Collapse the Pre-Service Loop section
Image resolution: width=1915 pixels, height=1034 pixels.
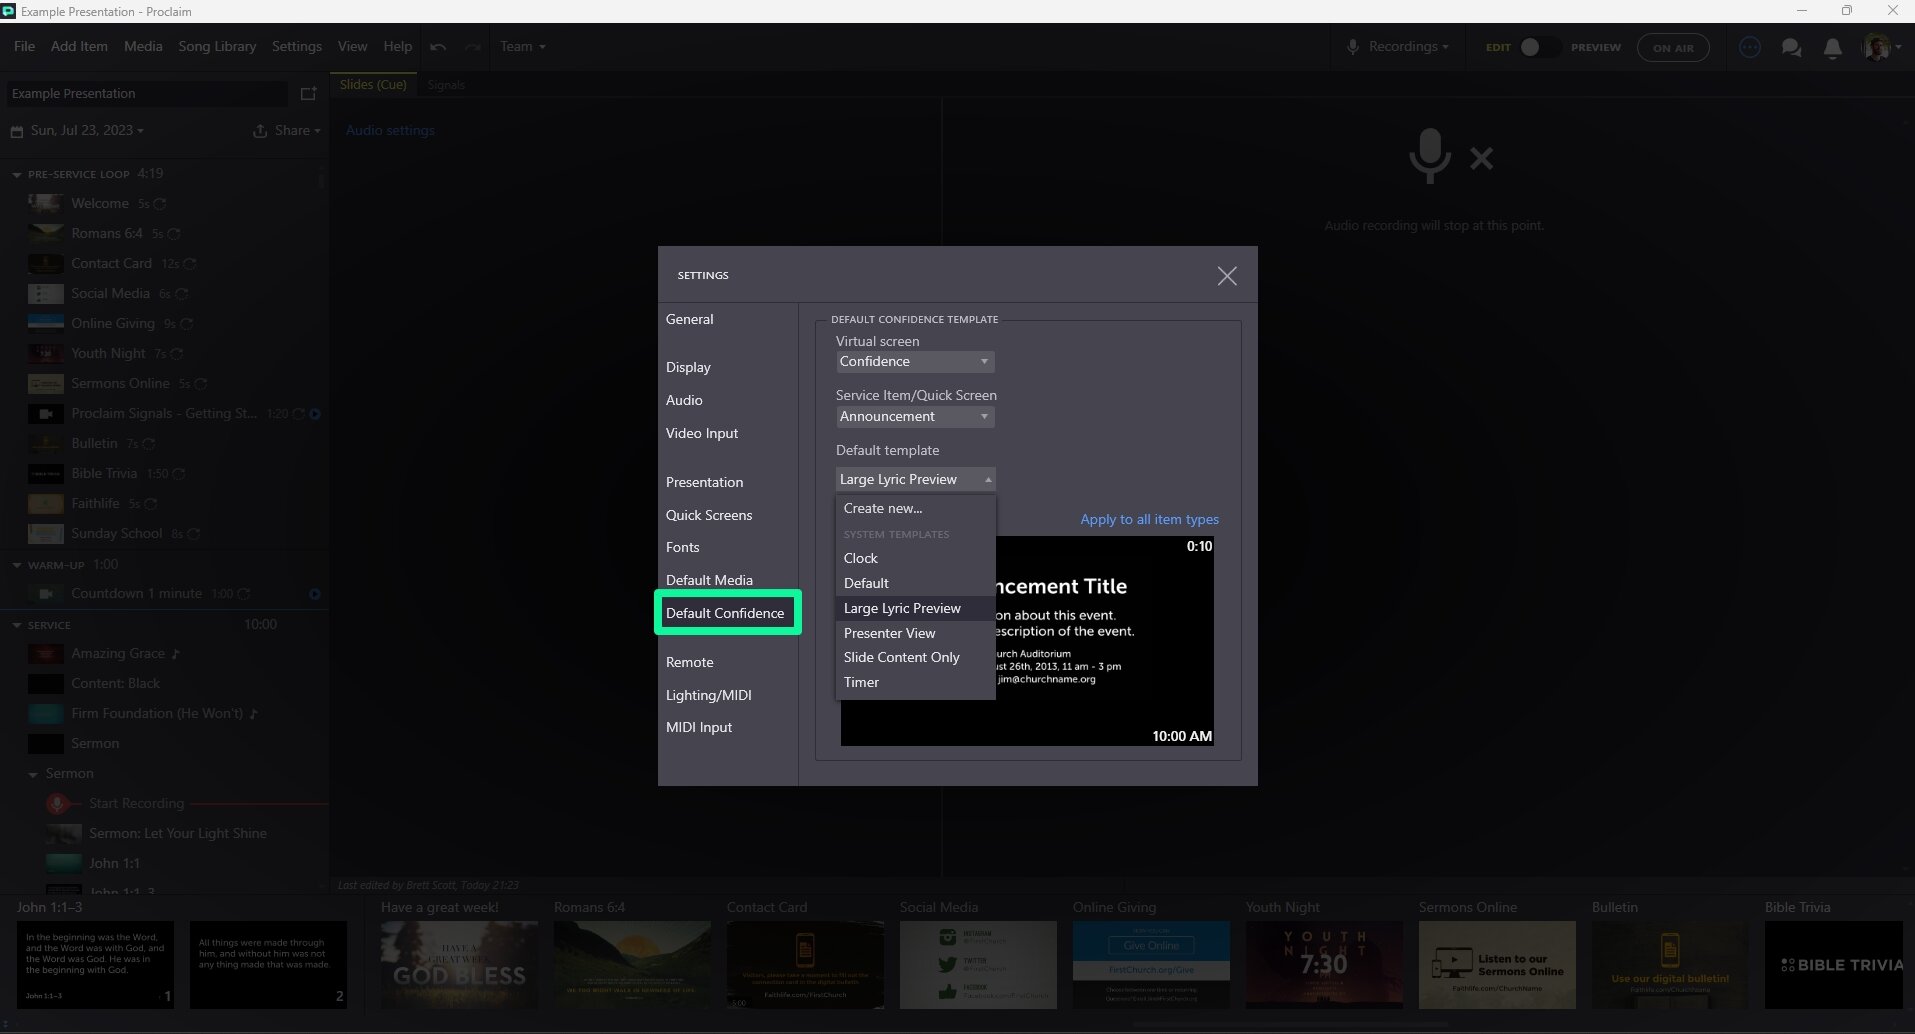(x=17, y=175)
